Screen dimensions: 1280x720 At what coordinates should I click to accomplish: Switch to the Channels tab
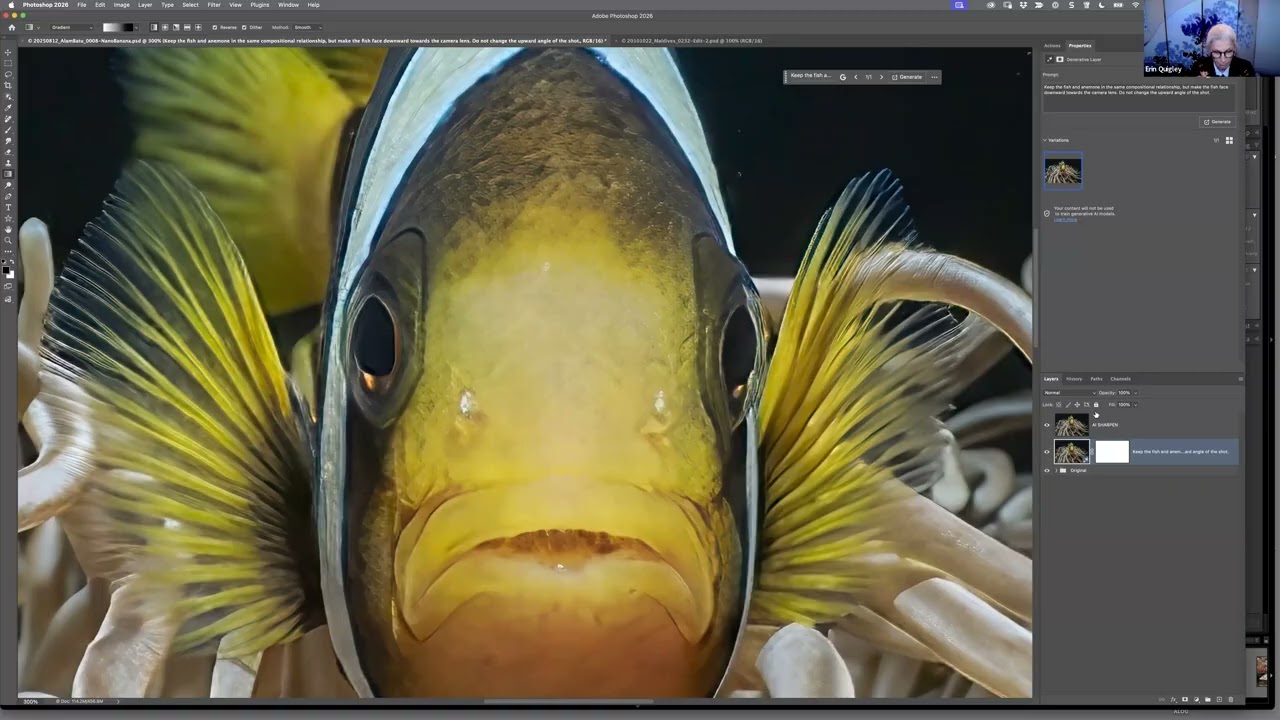1120,379
